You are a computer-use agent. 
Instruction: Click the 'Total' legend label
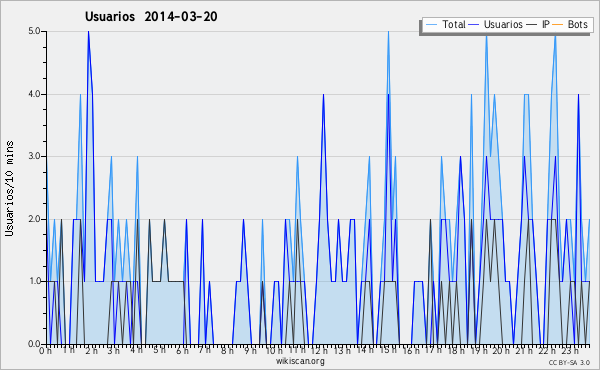coord(454,24)
